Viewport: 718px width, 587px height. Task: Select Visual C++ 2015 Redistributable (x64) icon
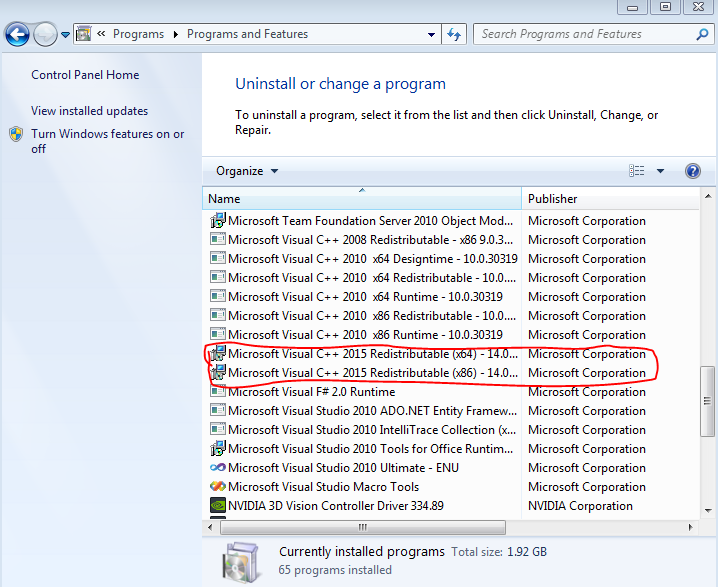[218, 353]
